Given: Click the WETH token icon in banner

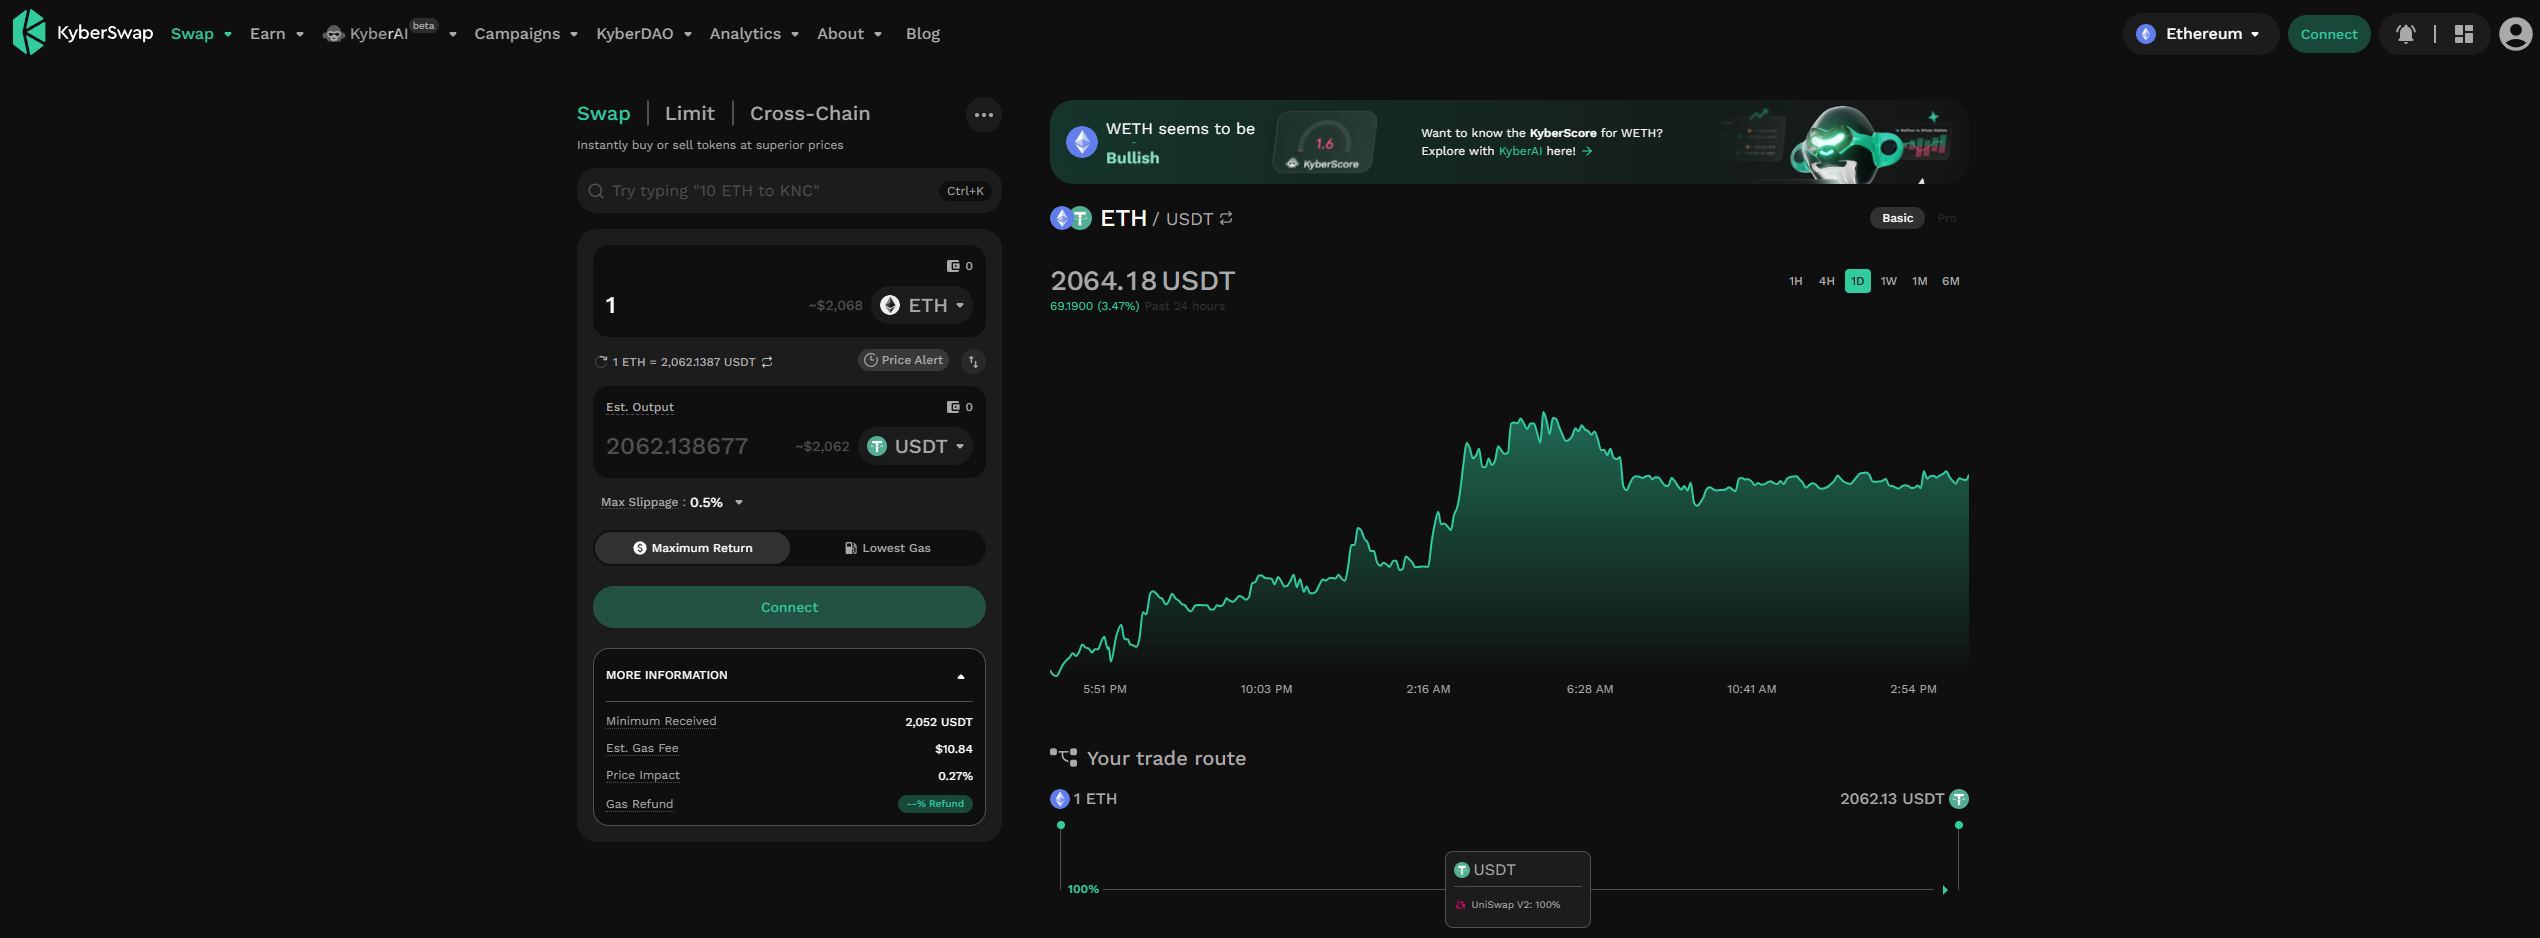Looking at the screenshot, I should tap(1081, 142).
